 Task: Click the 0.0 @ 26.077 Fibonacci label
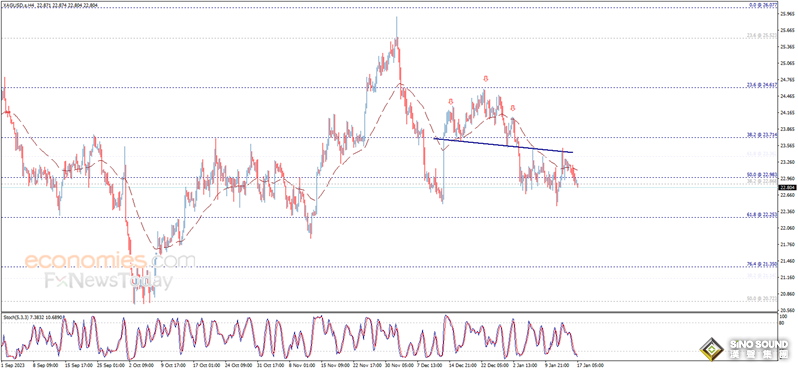click(x=763, y=5)
